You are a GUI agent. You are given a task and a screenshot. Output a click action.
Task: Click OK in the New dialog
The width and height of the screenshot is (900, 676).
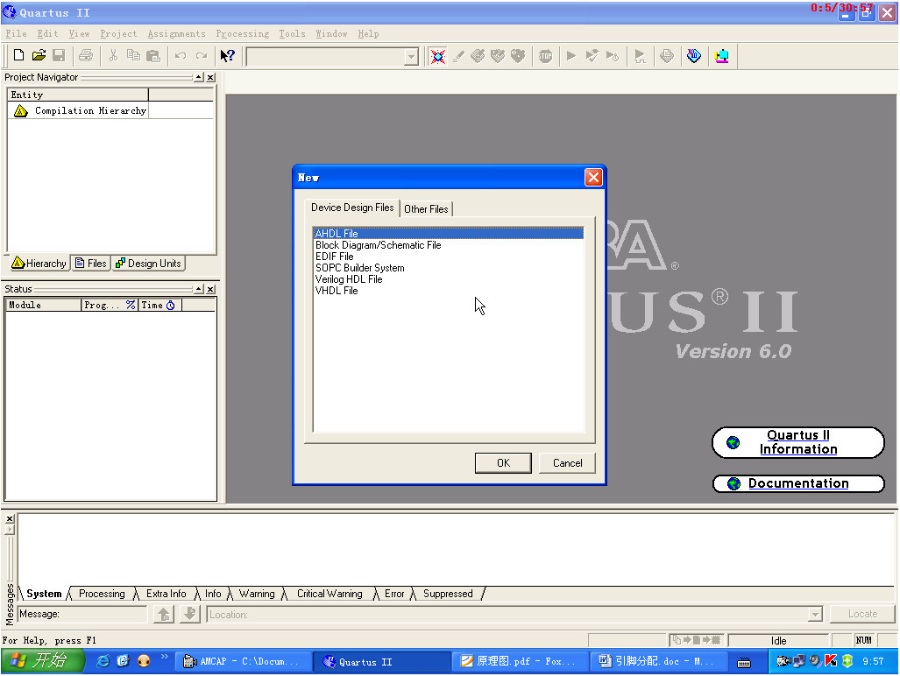[x=503, y=463]
